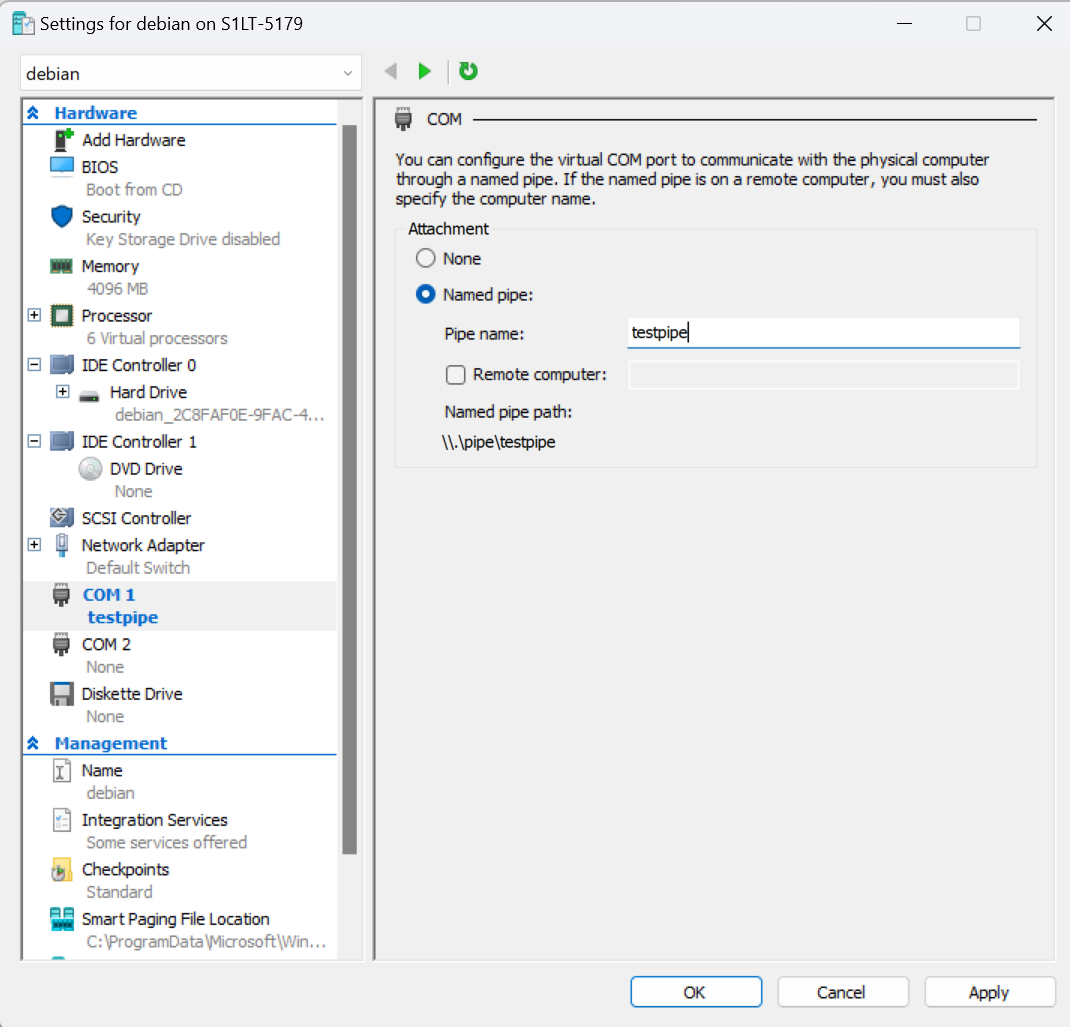Click the Cancel button
1070x1027 pixels.
842,992
